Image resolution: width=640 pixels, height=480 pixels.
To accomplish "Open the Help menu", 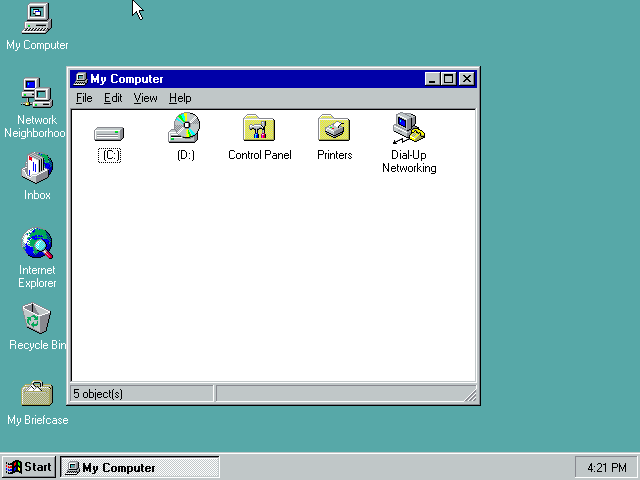I will pos(180,98).
